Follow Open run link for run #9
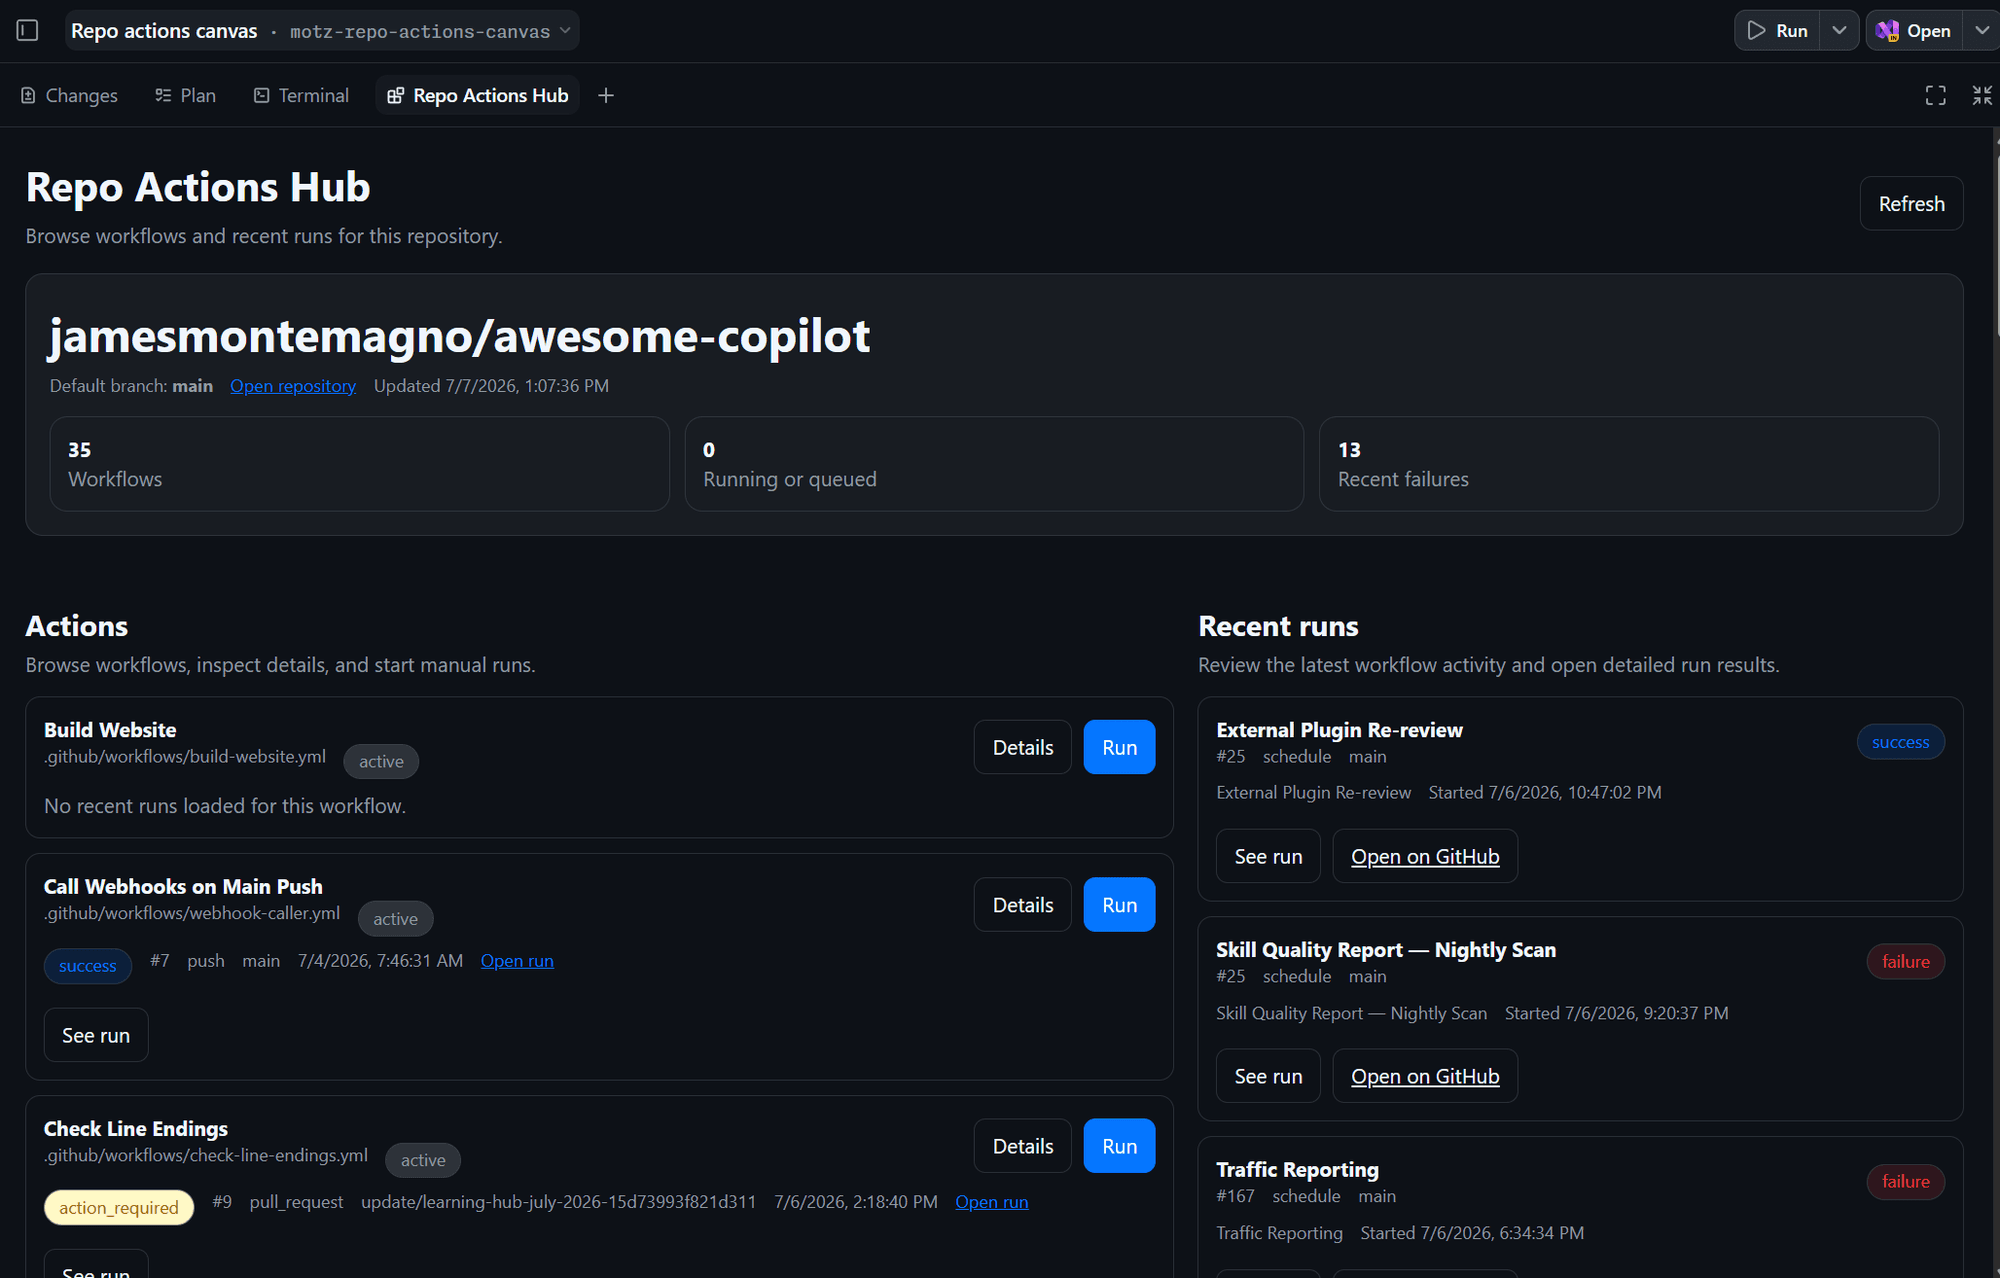 click(991, 1202)
